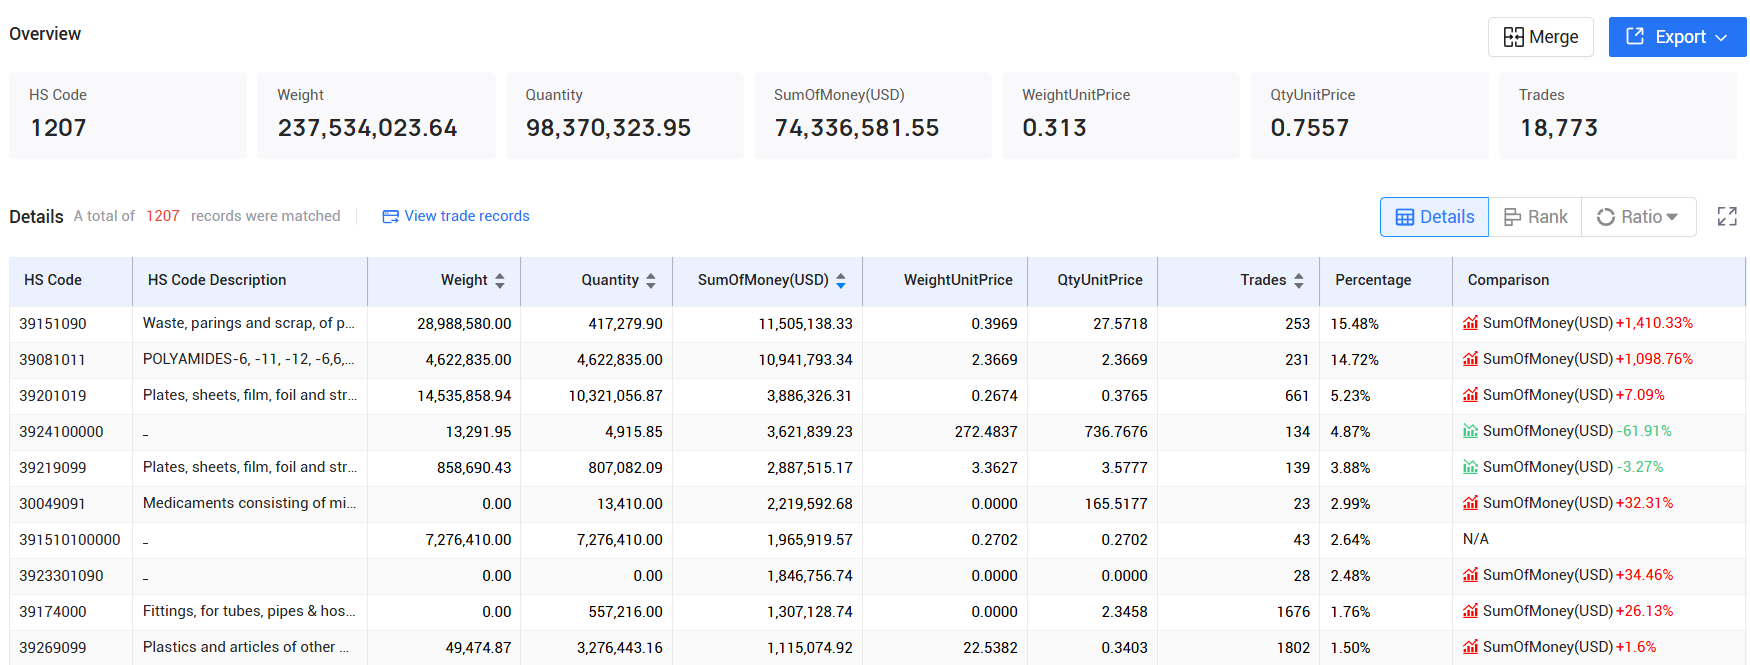
Task: Click WeightUnitPrice value 272.4837
Action: coord(986,432)
